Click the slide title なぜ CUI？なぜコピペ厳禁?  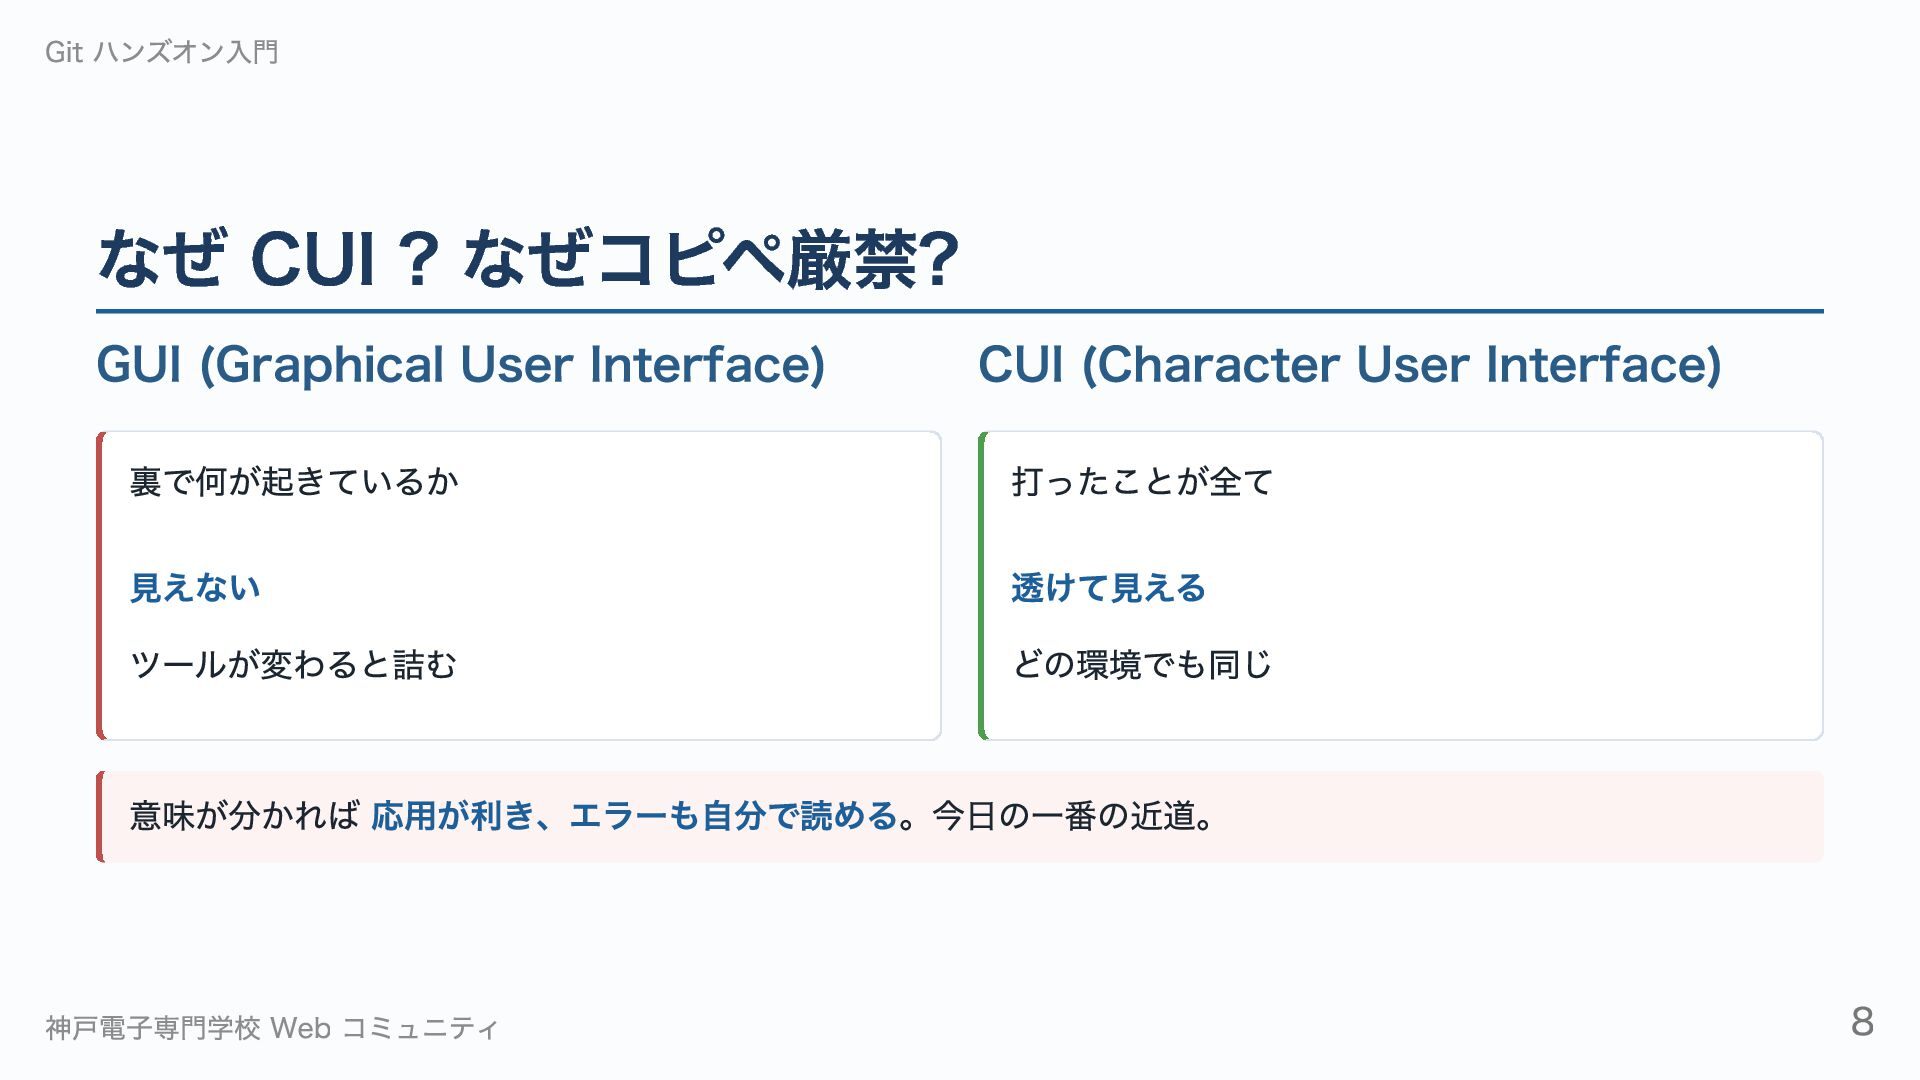(x=528, y=259)
